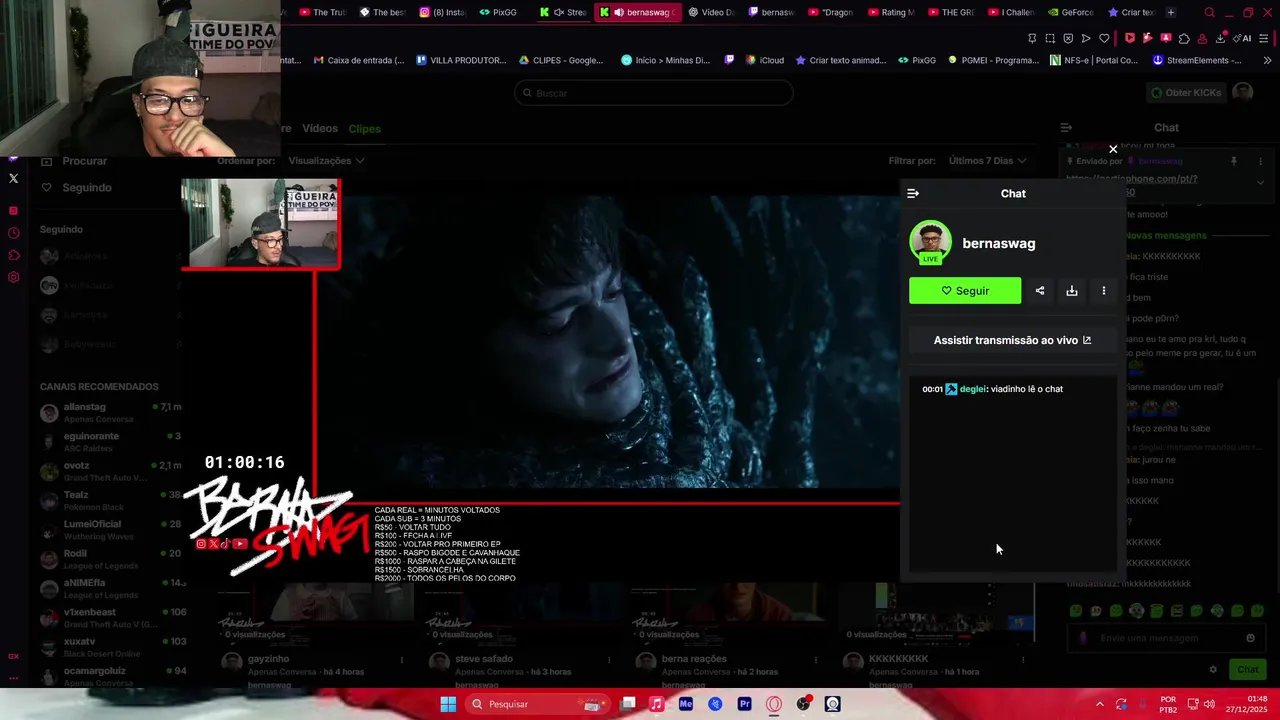
Task: Switch to the Clipes tab
Action: 364,129
